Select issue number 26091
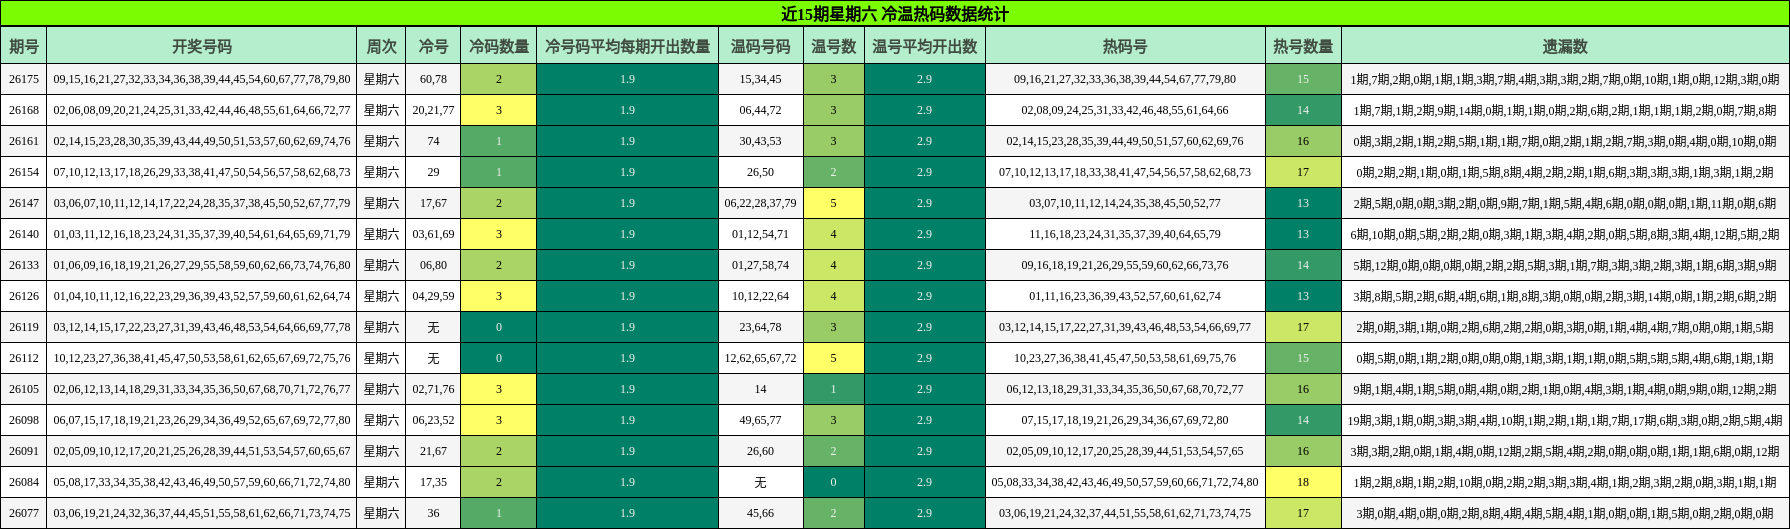This screenshot has width=1790, height=529. (x=24, y=451)
